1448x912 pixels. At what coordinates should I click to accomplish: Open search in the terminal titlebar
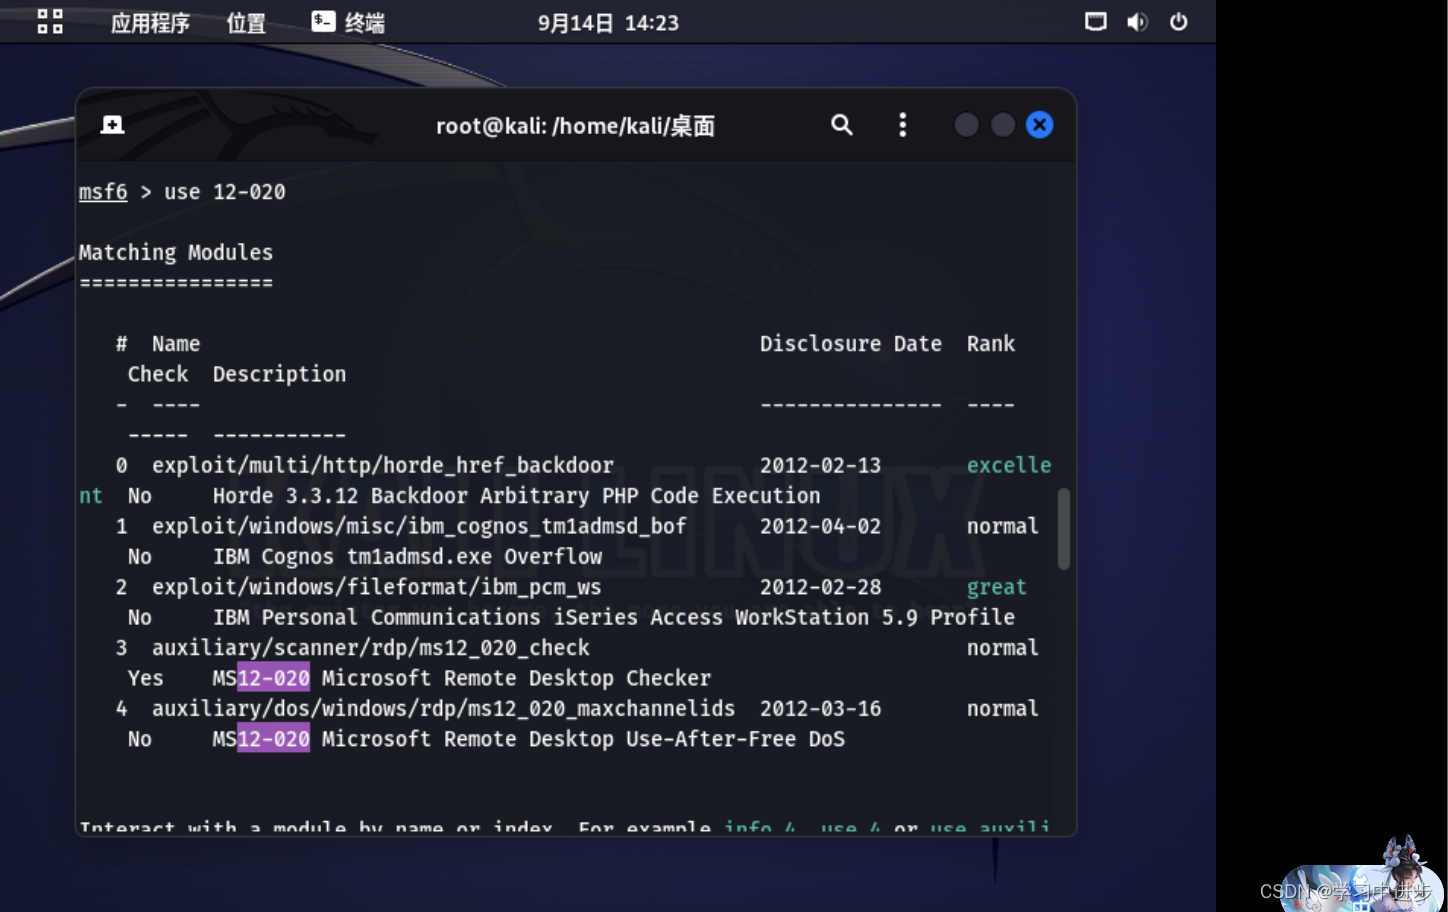coord(841,124)
